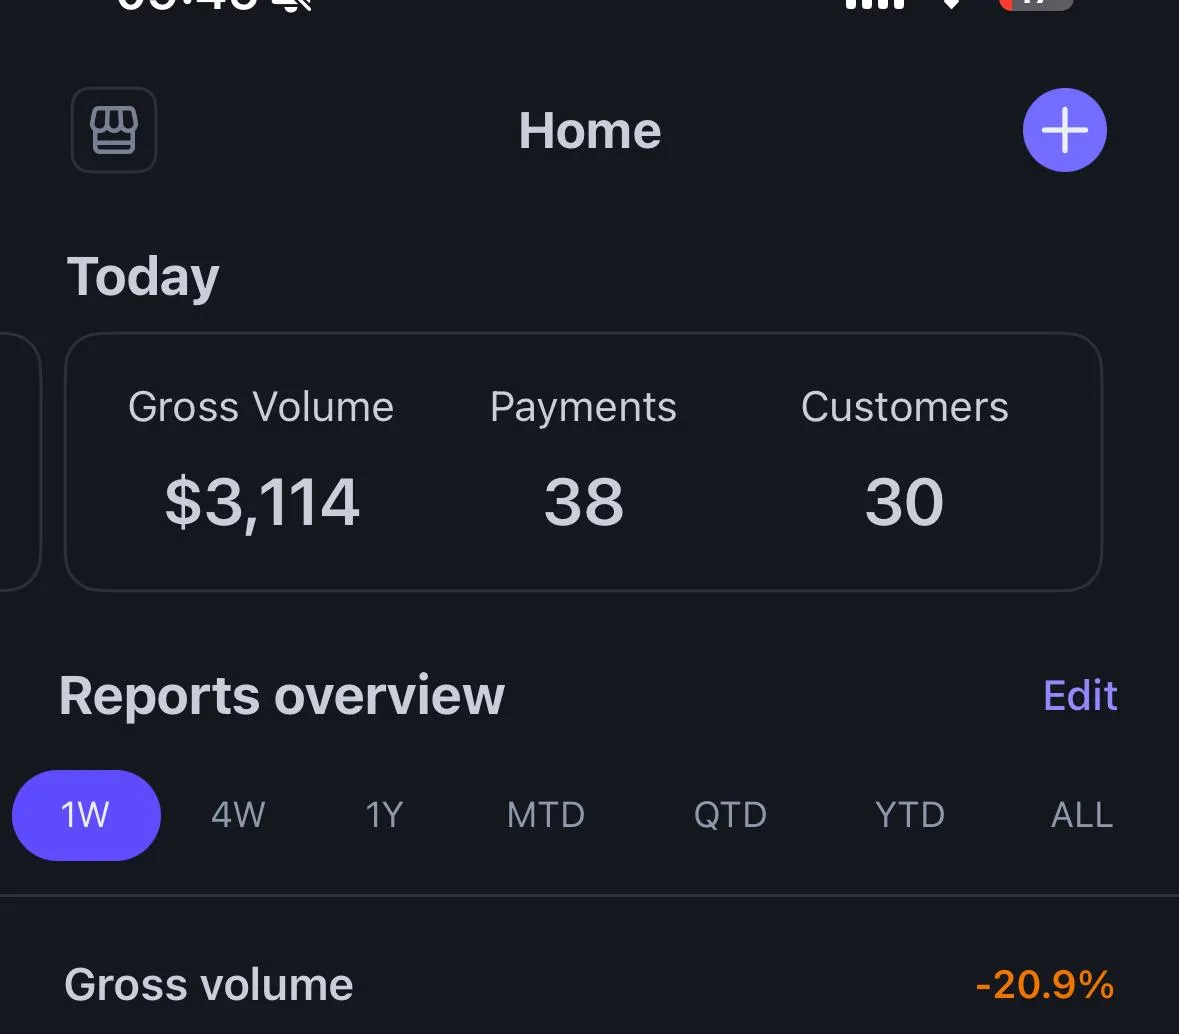Open the store account icon
1179x1034 pixels.
pos(114,130)
